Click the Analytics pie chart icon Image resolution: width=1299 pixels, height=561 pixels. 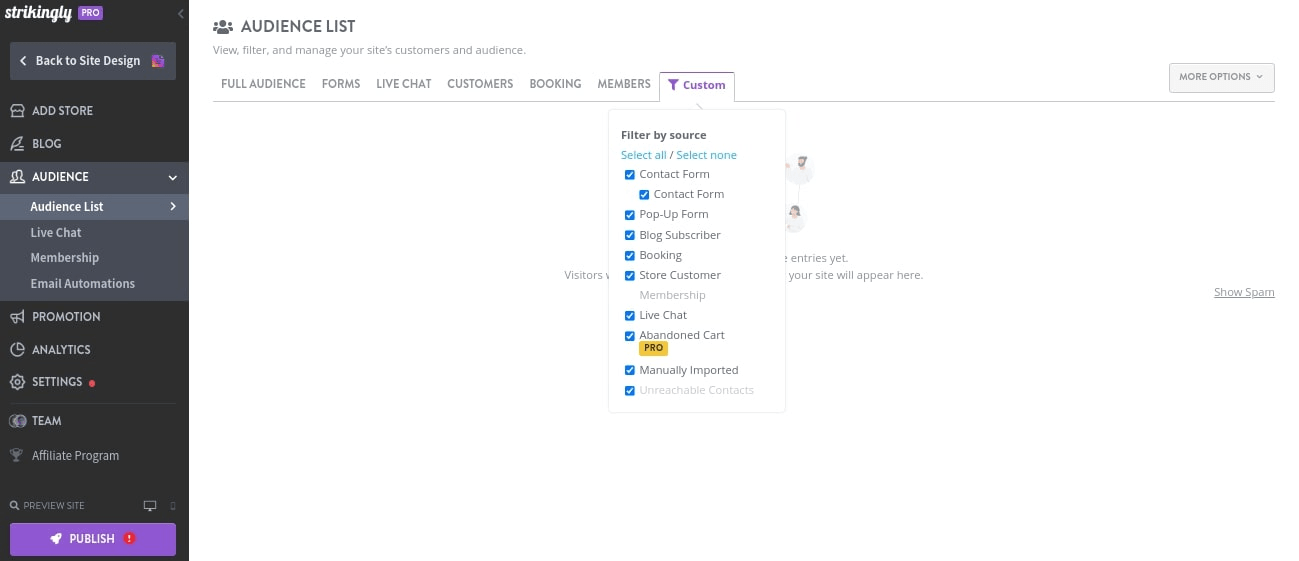pos(17,350)
